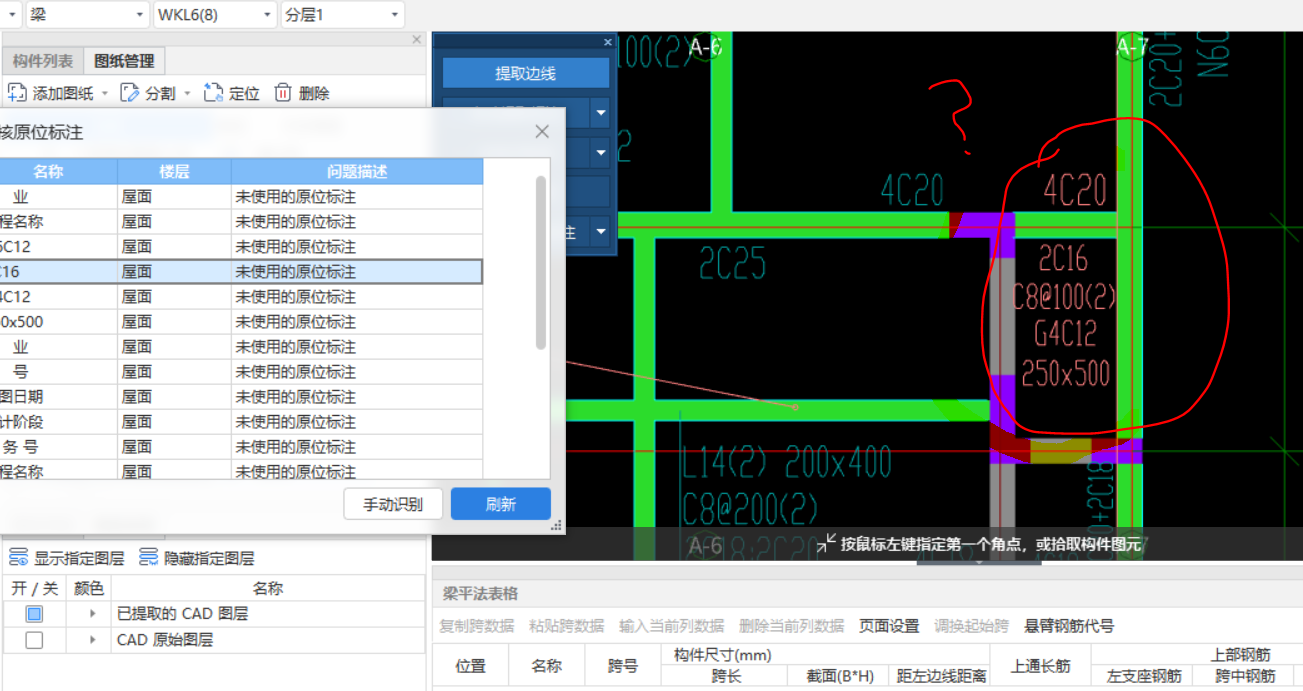Close the 核原位标注 dialog

pyautogui.click(x=542, y=131)
